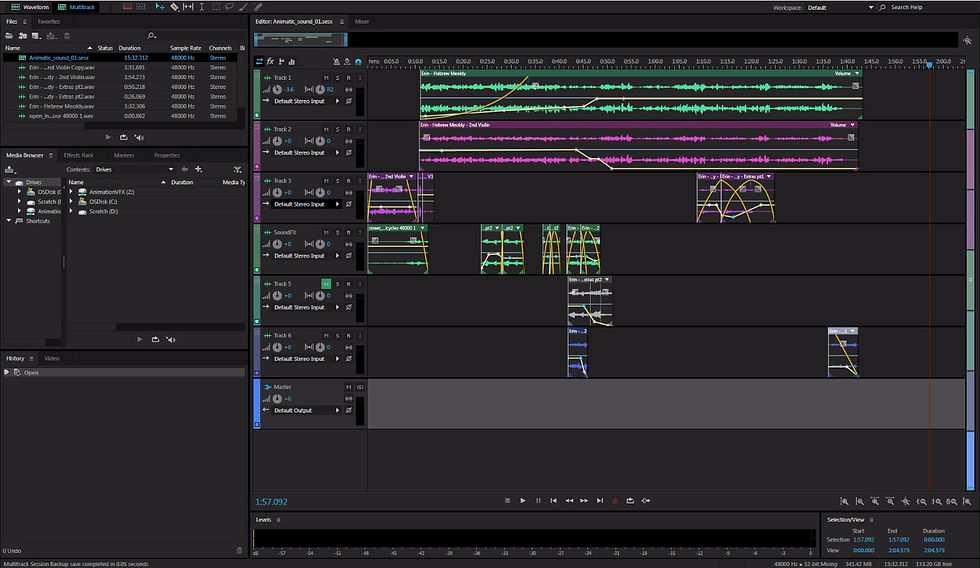This screenshot has width=980, height=568.
Task: Click the Move tool in top toolbar
Action: pyautogui.click(x=160, y=7)
